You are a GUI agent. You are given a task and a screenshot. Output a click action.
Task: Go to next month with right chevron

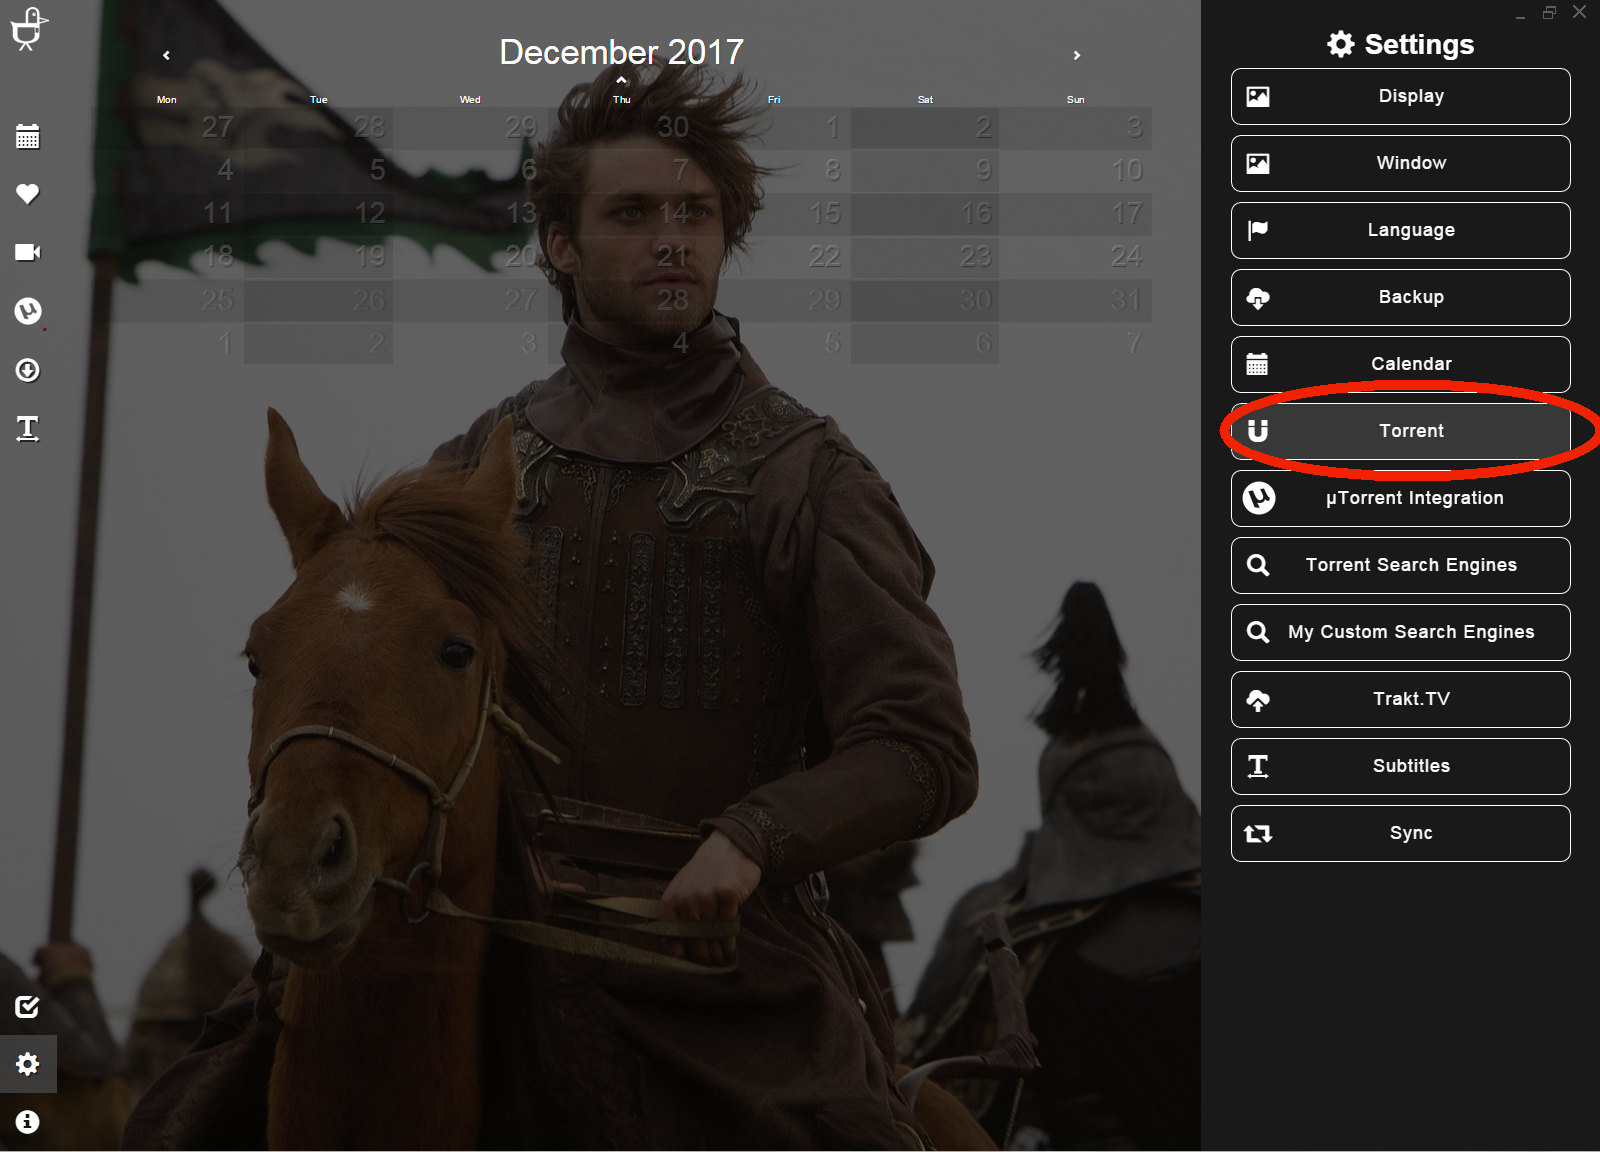(1077, 55)
